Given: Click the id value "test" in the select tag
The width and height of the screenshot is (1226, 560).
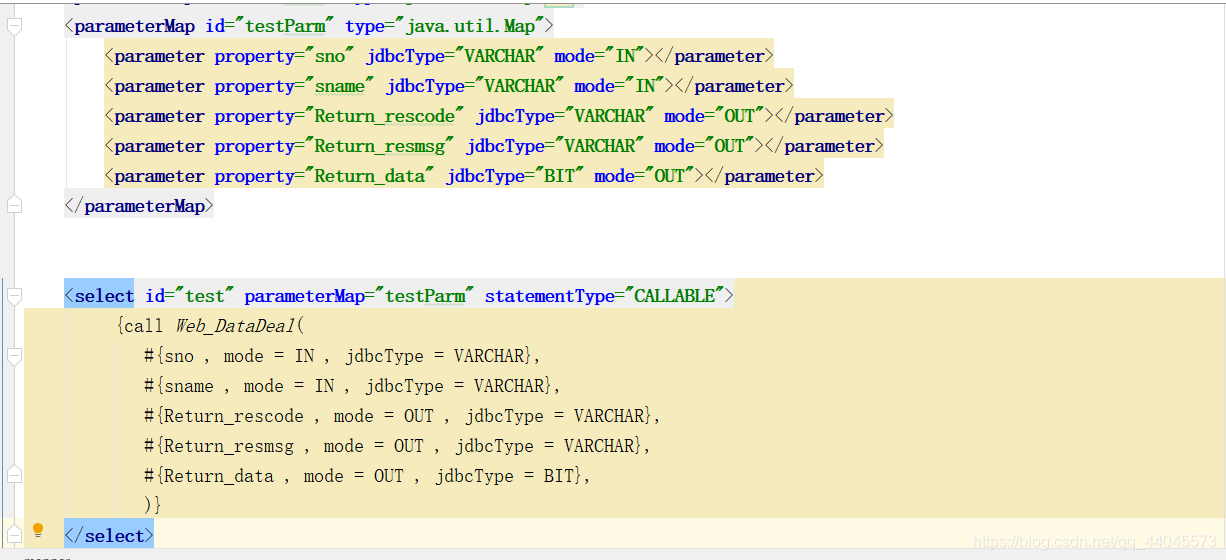Looking at the screenshot, I should point(205,296).
